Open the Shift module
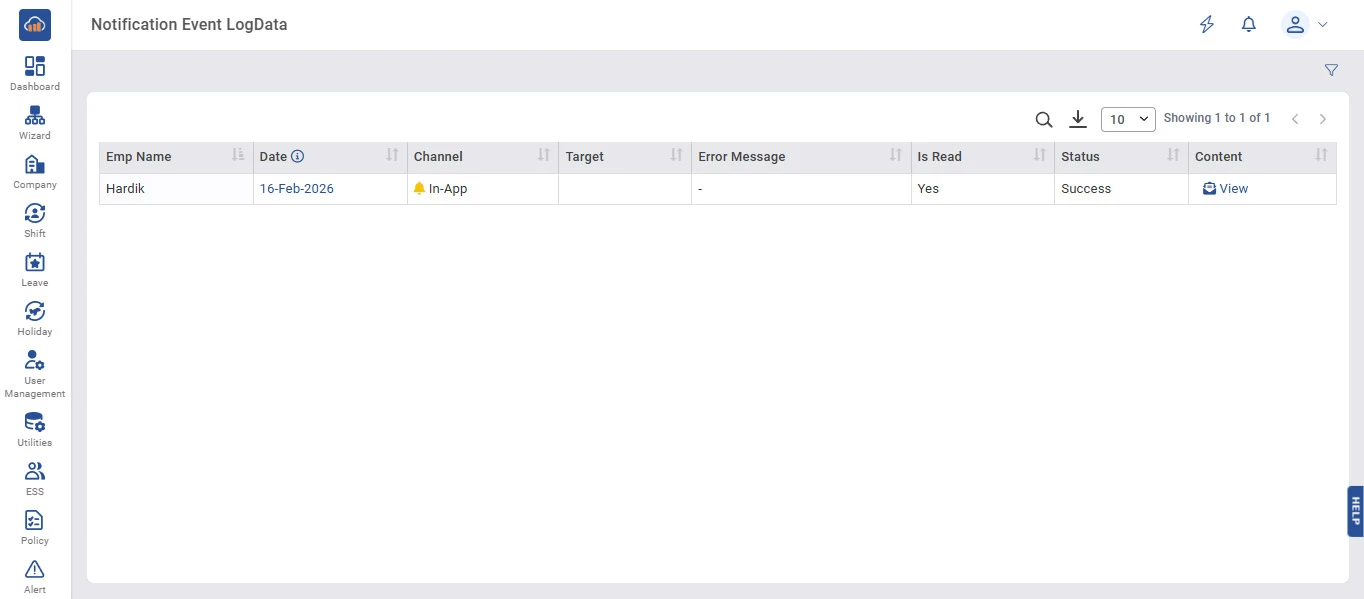Image resolution: width=1364 pixels, height=599 pixels. click(35, 219)
